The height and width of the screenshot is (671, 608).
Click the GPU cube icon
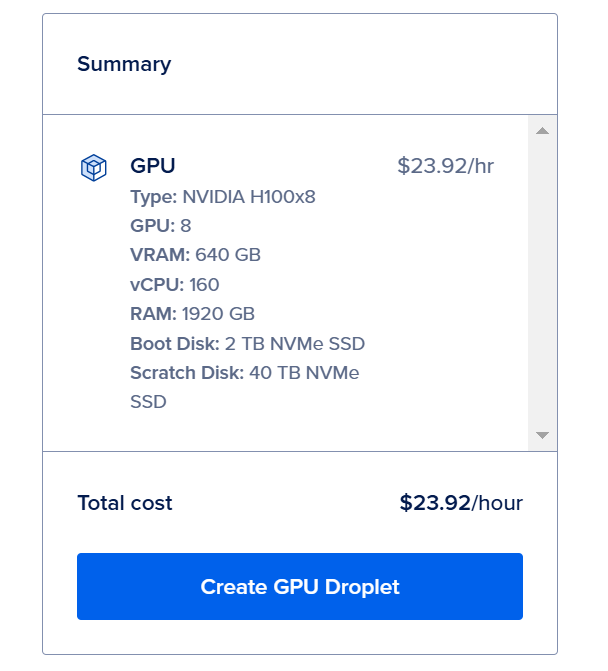93,167
